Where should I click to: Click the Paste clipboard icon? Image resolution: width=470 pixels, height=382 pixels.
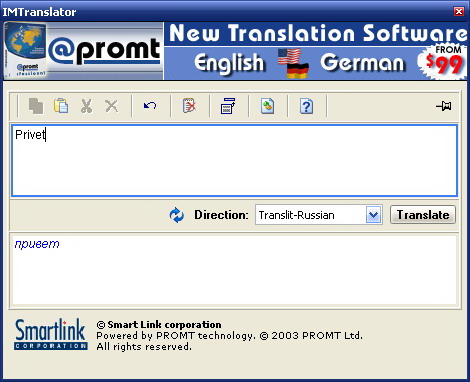click(61, 106)
